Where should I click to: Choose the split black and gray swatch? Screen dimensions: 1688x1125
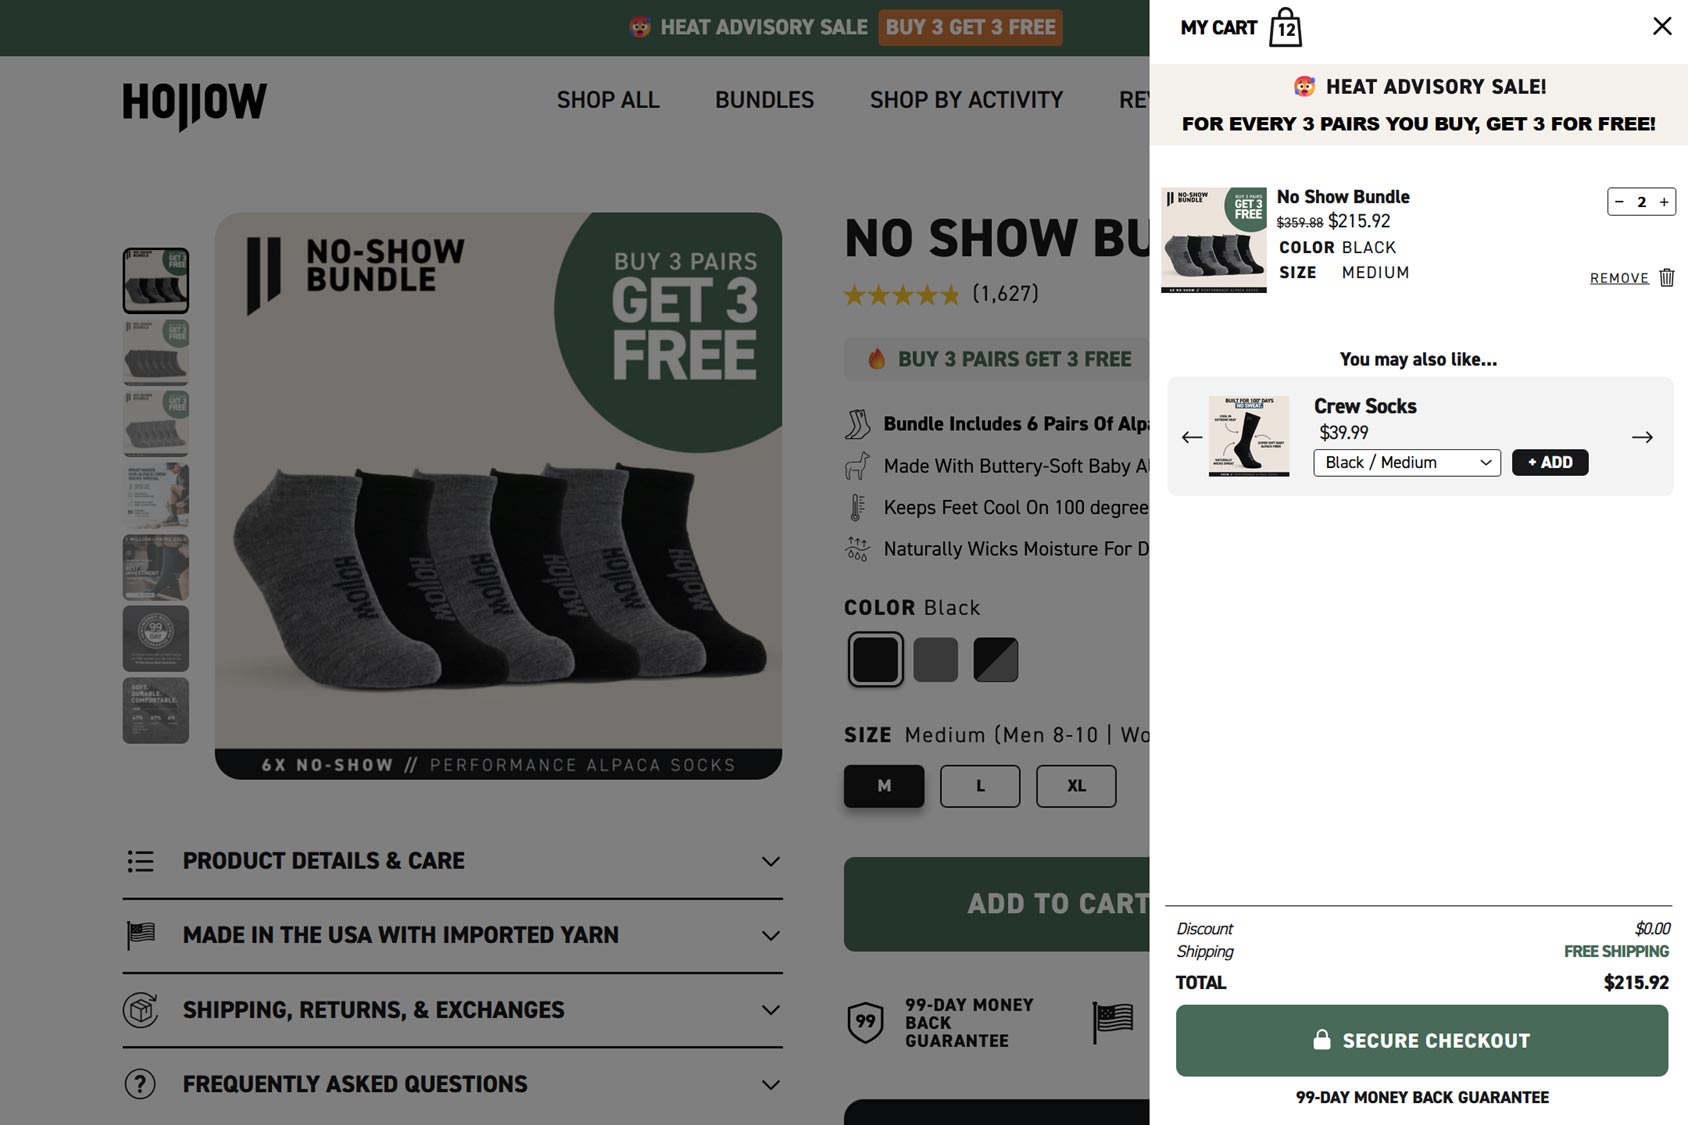996,659
